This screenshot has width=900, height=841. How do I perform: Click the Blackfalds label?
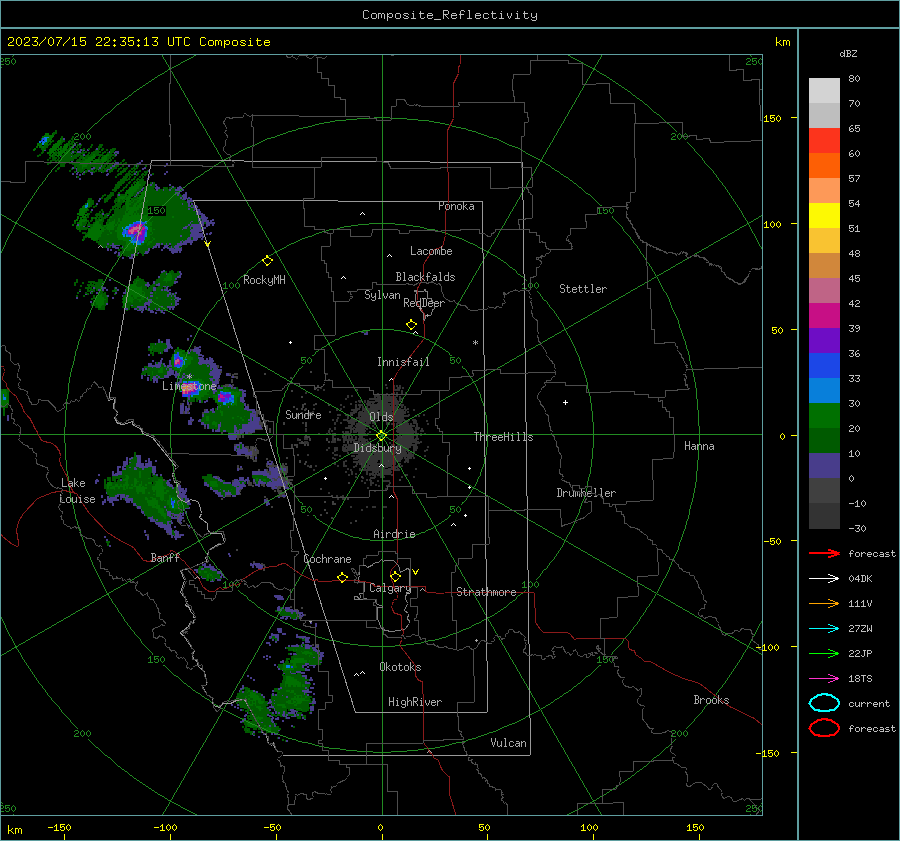425,277
